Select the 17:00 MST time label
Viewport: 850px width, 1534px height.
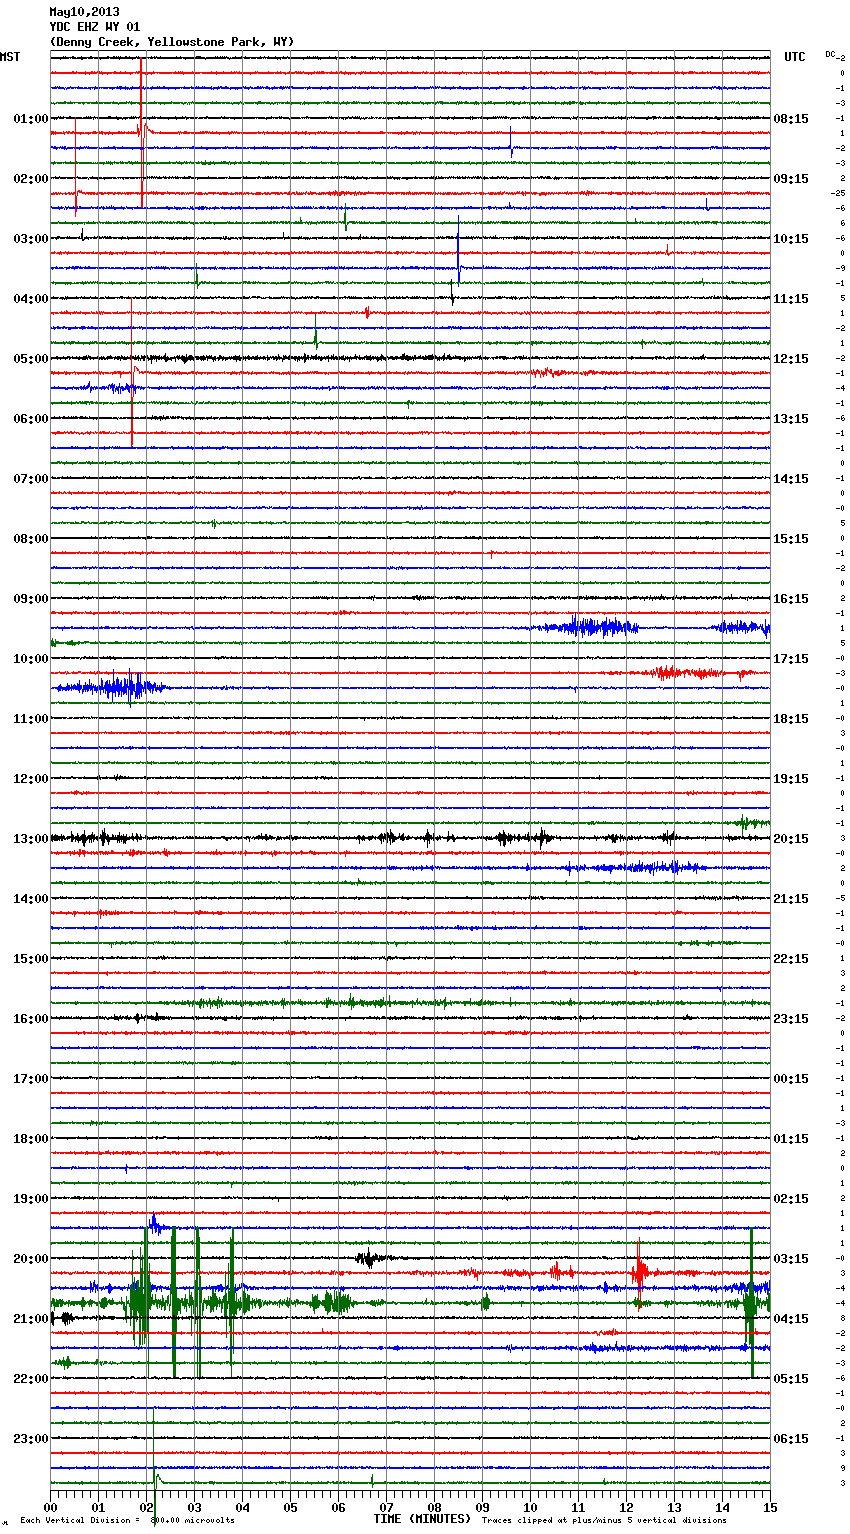pos(31,1079)
